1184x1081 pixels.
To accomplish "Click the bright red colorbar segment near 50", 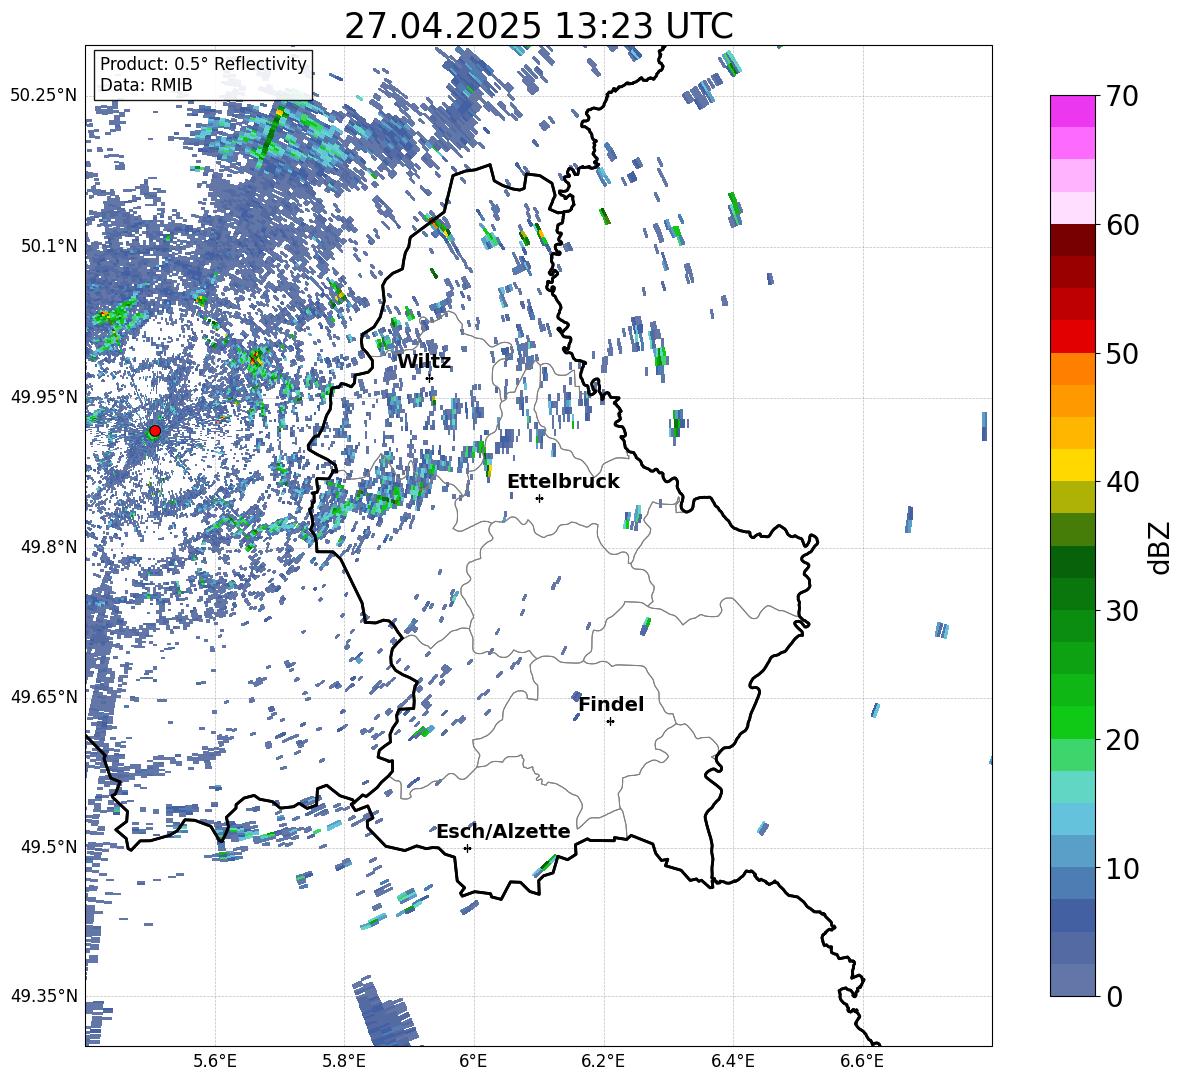I will [1073, 337].
